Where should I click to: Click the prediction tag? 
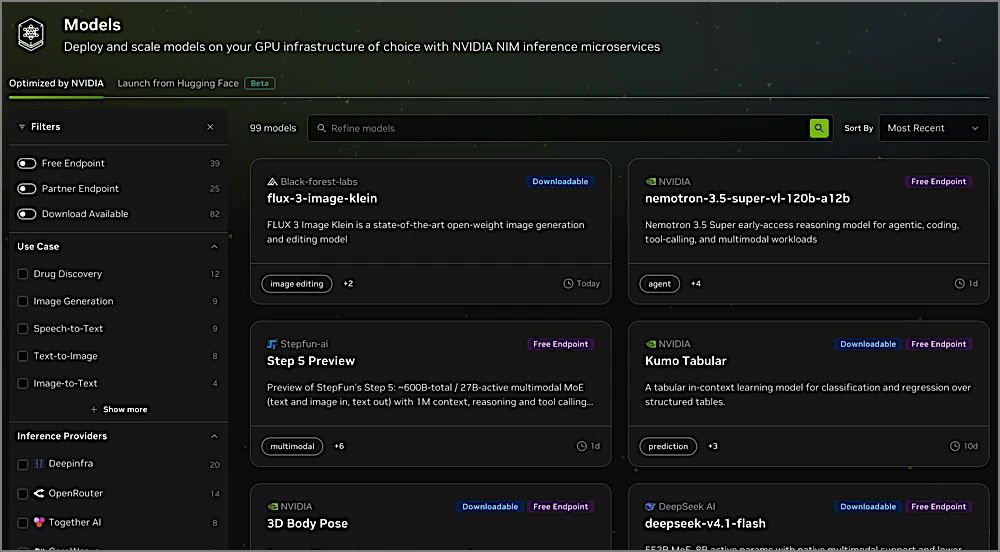[668, 446]
